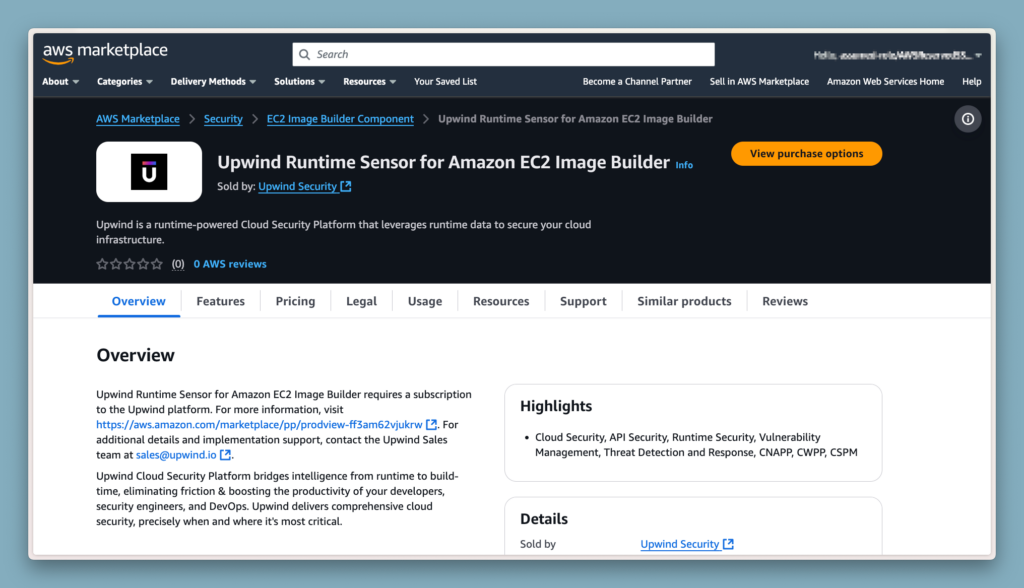The image size is (1024, 588).
Task: Open Sell in AWS Marketplace
Action: point(759,81)
